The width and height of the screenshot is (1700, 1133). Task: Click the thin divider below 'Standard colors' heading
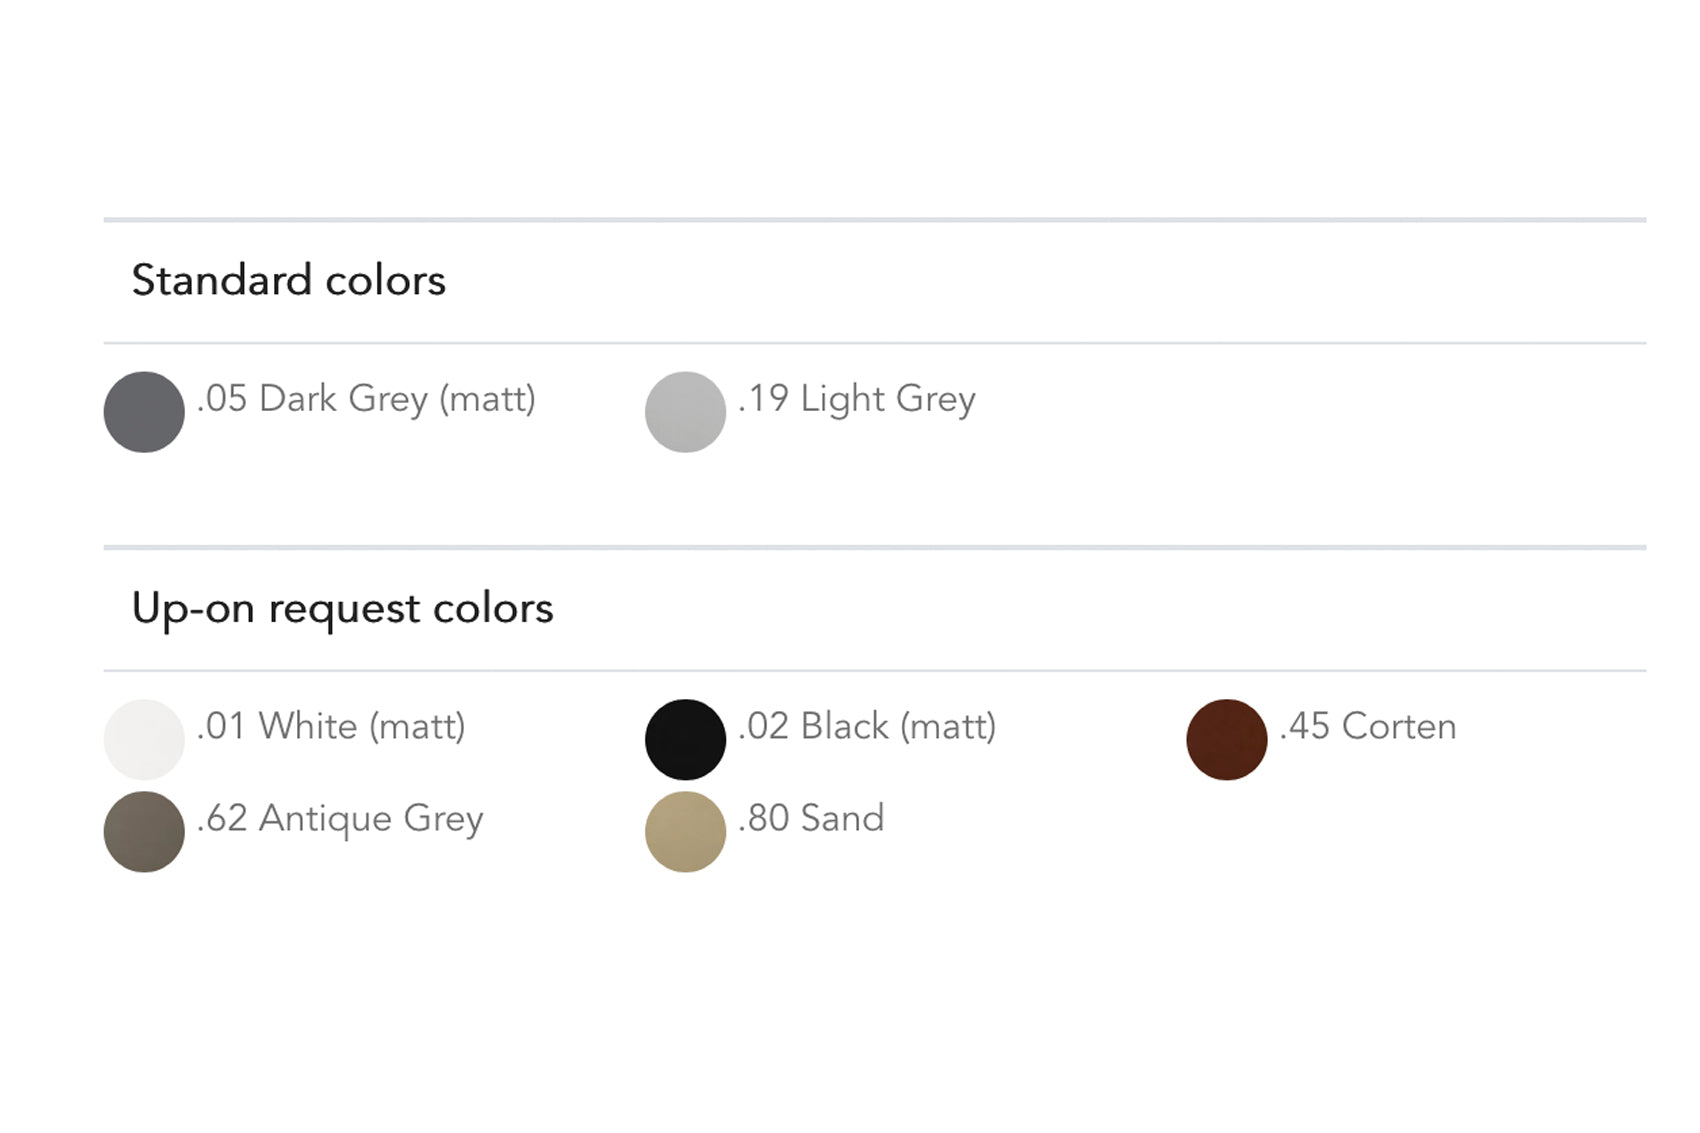tap(874, 343)
